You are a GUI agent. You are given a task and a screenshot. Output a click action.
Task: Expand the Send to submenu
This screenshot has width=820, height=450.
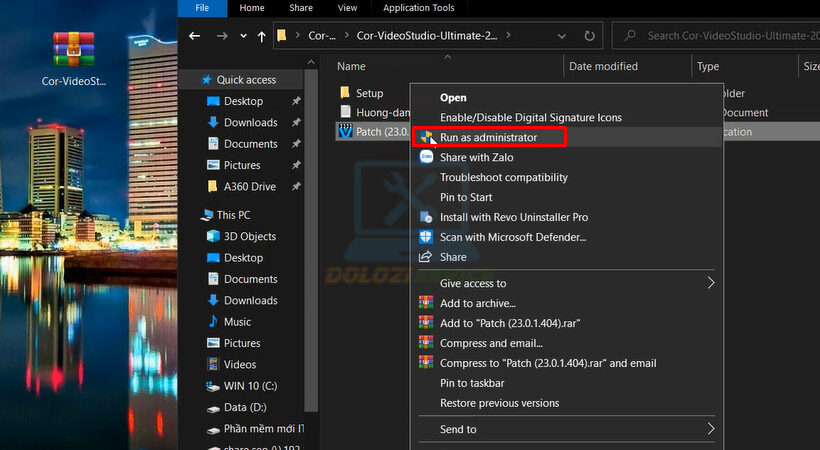(x=711, y=429)
